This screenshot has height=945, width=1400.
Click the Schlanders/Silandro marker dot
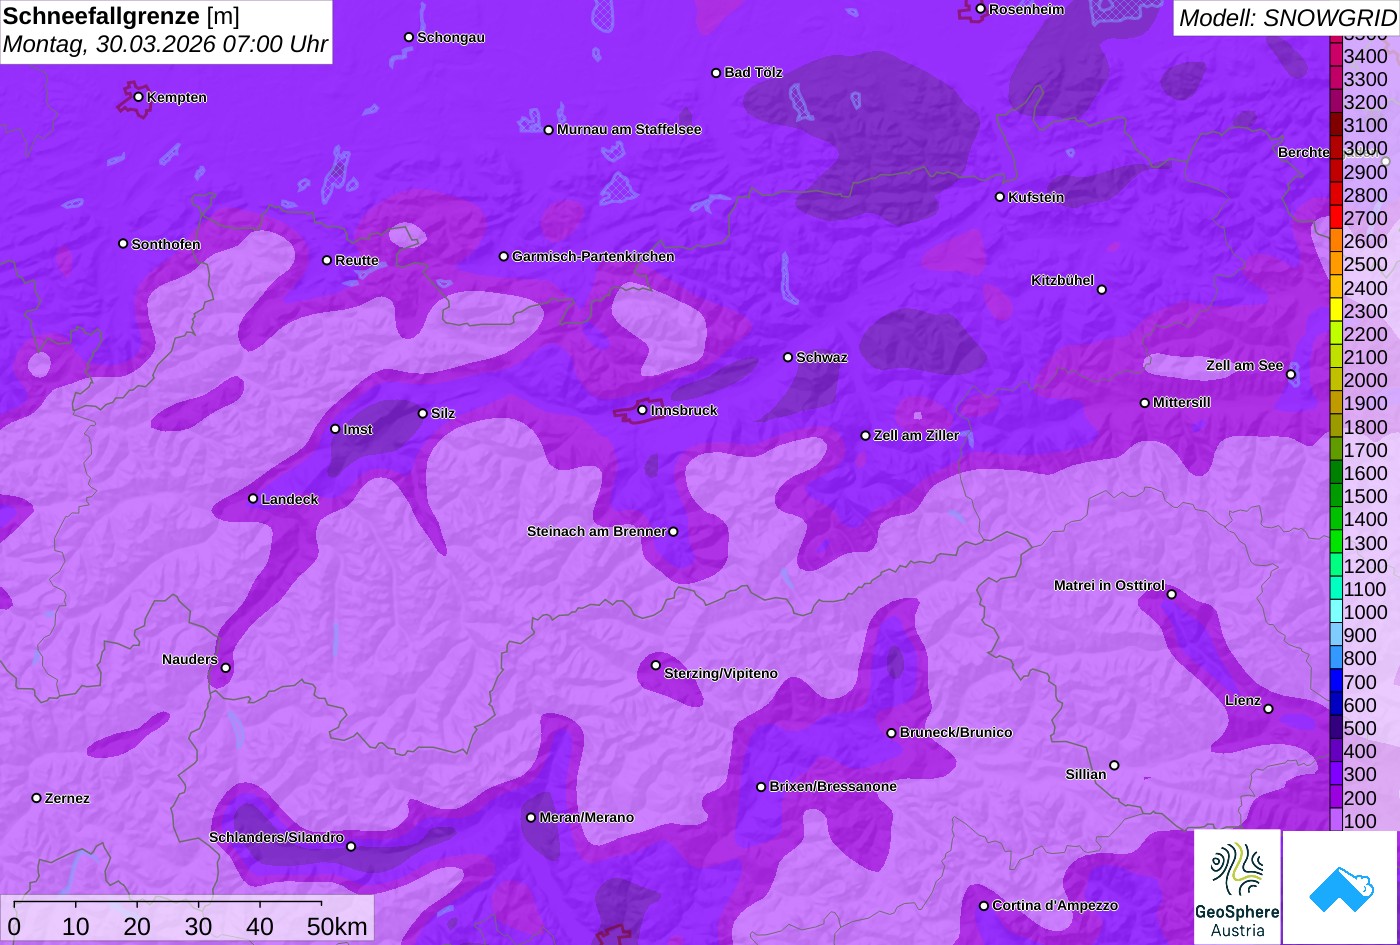pos(350,847)
